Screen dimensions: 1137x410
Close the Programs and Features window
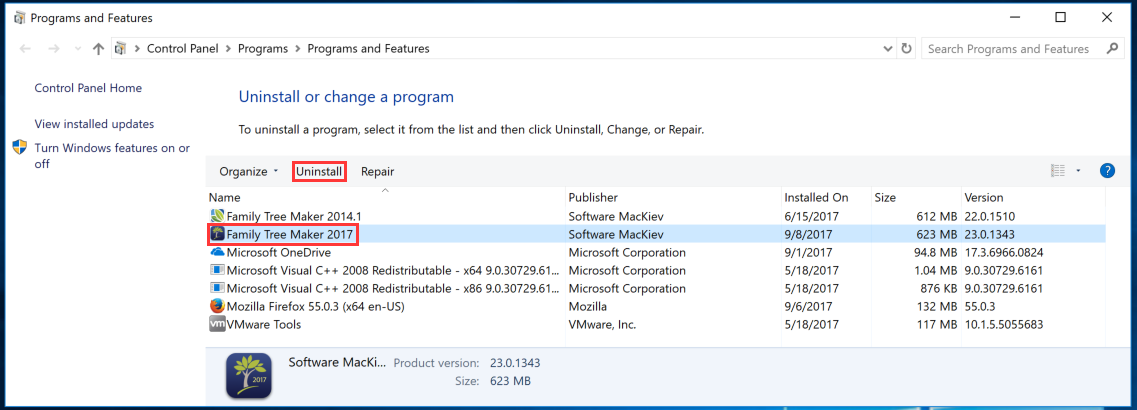[x=1107, y=17]
